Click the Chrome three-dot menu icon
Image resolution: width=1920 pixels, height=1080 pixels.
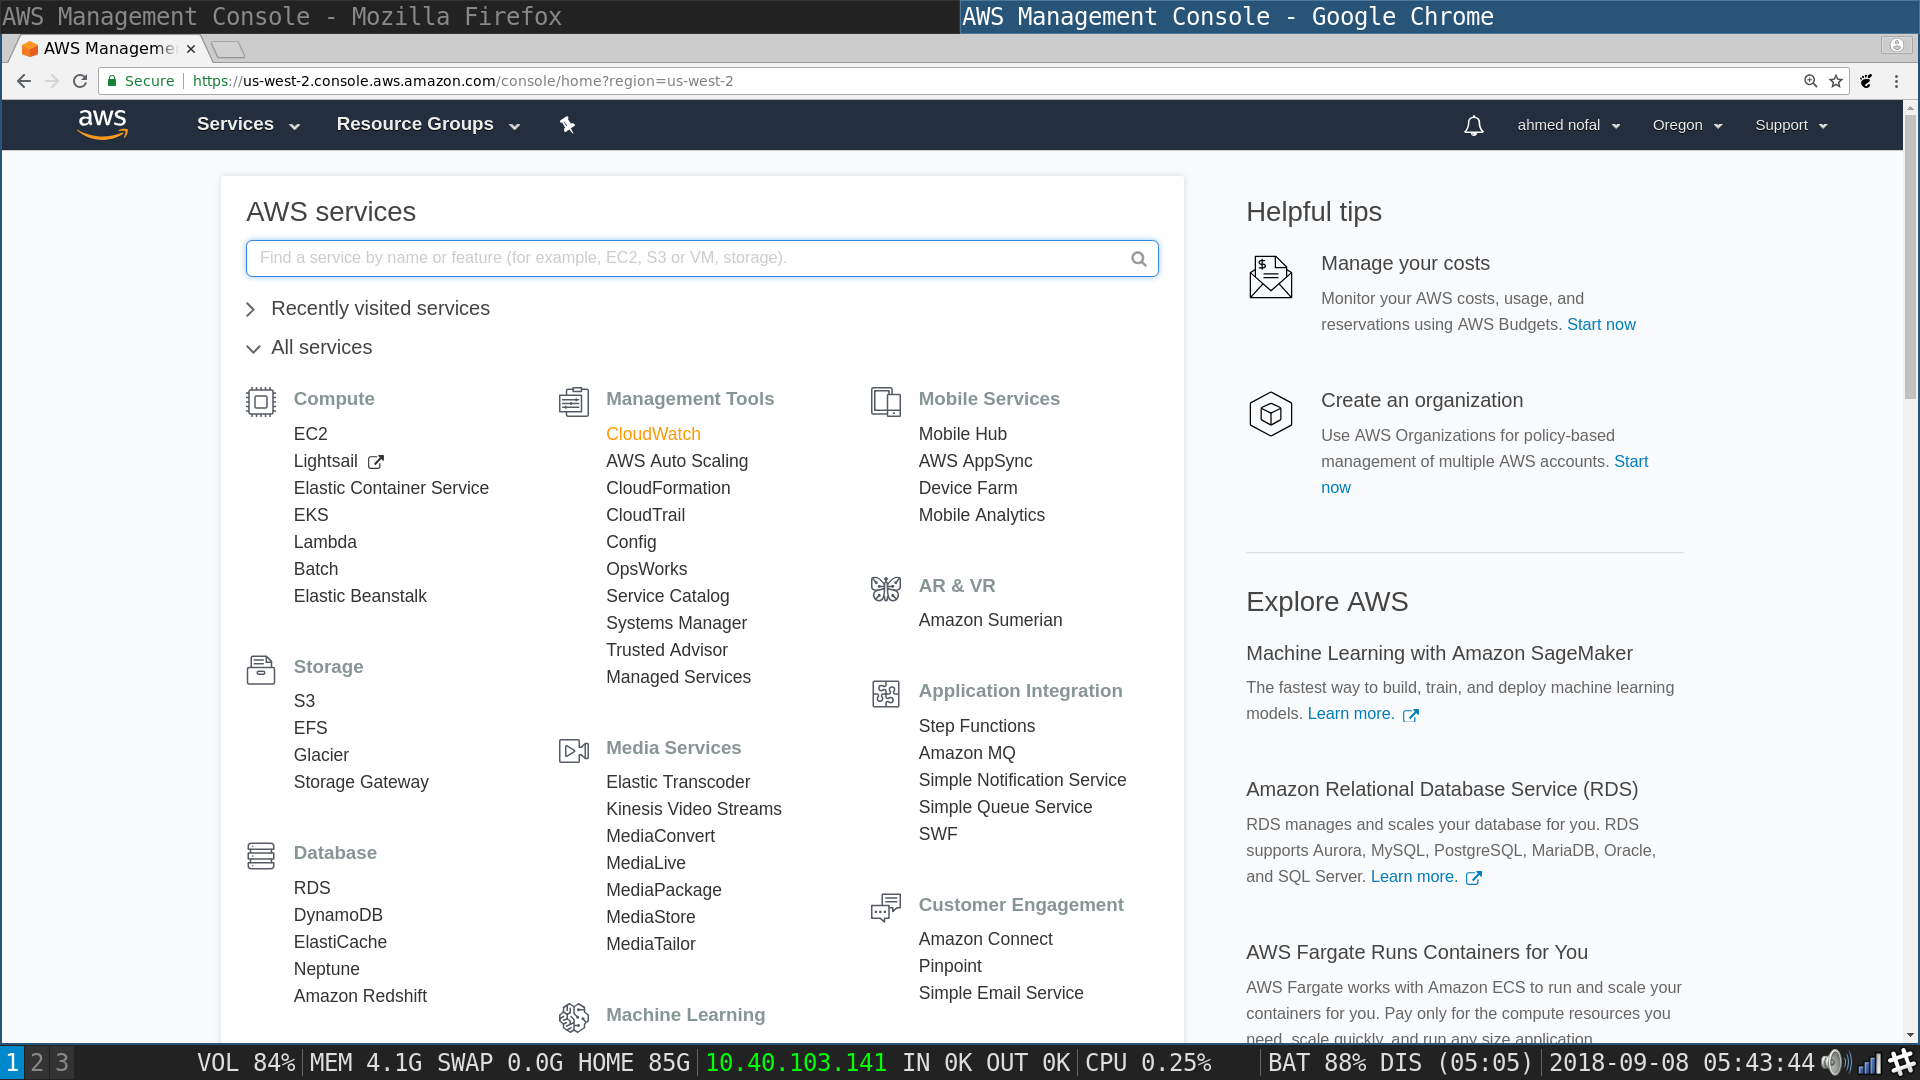[1896, 81]
